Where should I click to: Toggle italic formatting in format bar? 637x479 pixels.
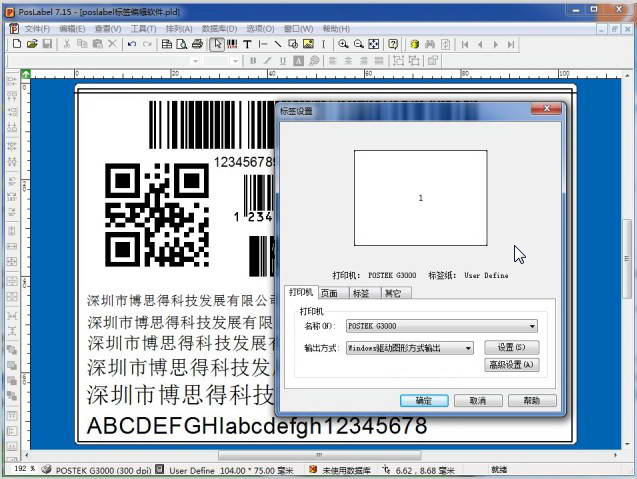268,61
